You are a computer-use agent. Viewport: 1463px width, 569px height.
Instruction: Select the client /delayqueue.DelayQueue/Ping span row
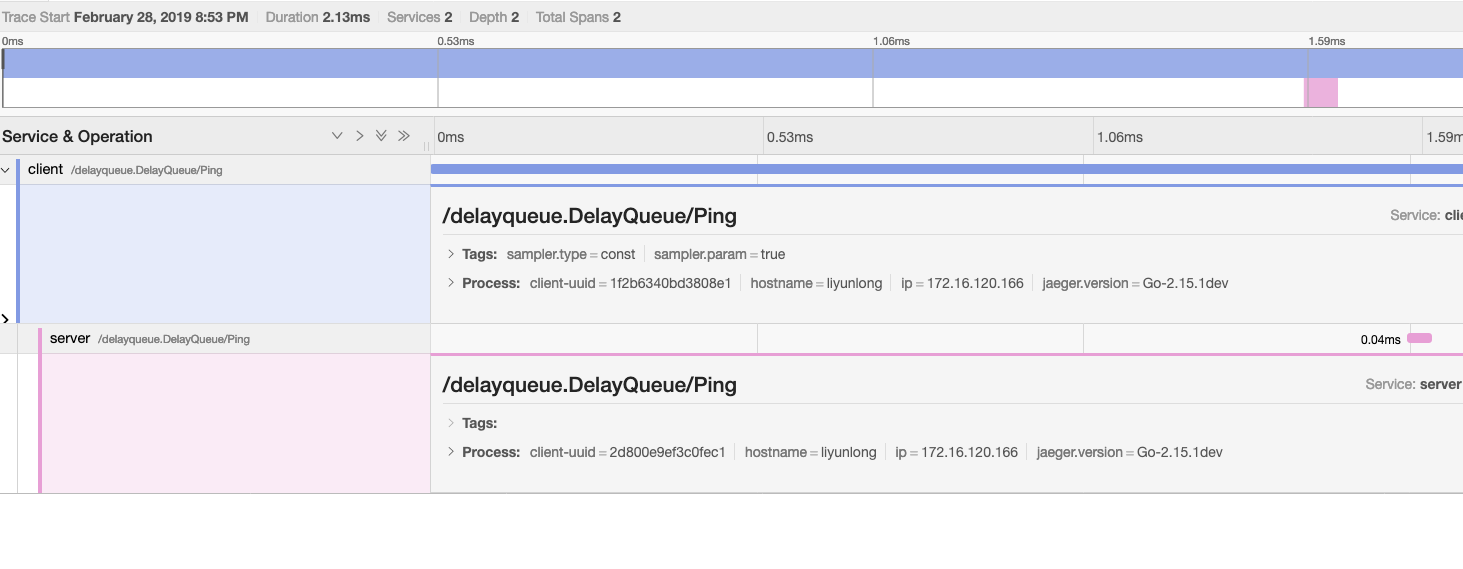(x=215, y=170)
